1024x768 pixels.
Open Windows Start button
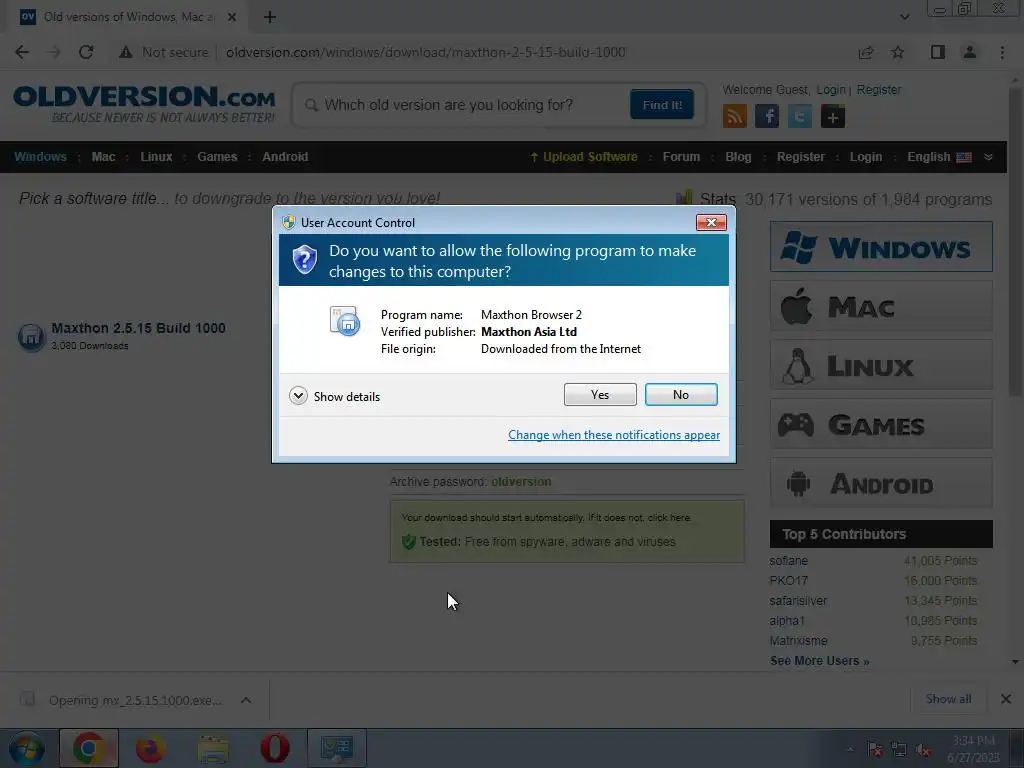coord(27,748)
